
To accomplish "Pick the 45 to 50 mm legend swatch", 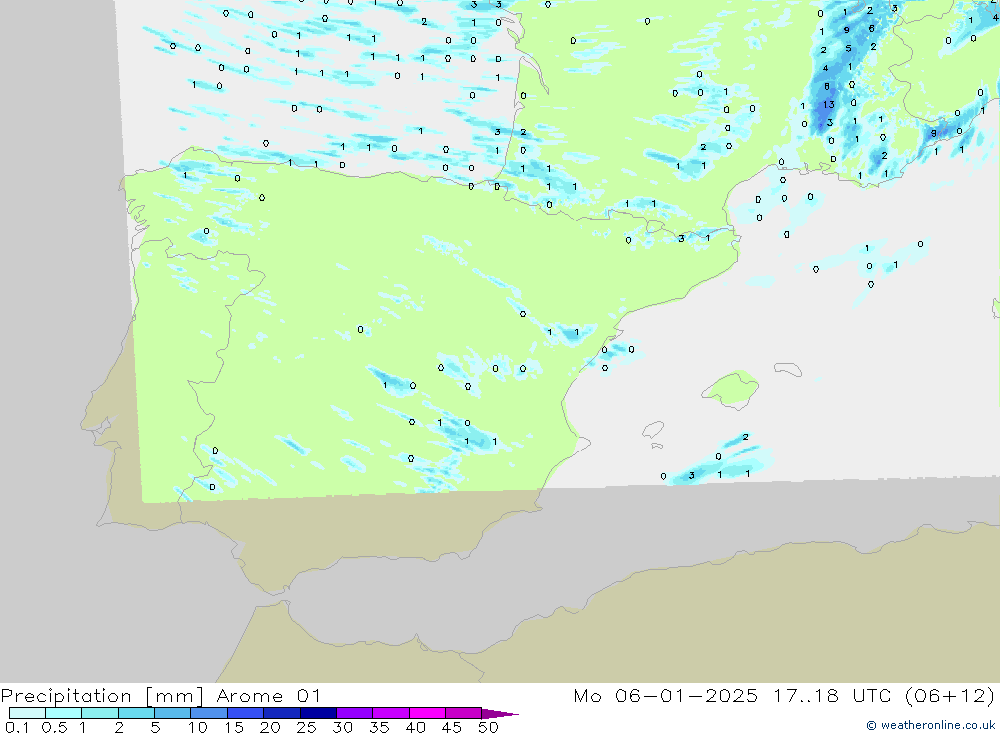I will pos(464,713).
